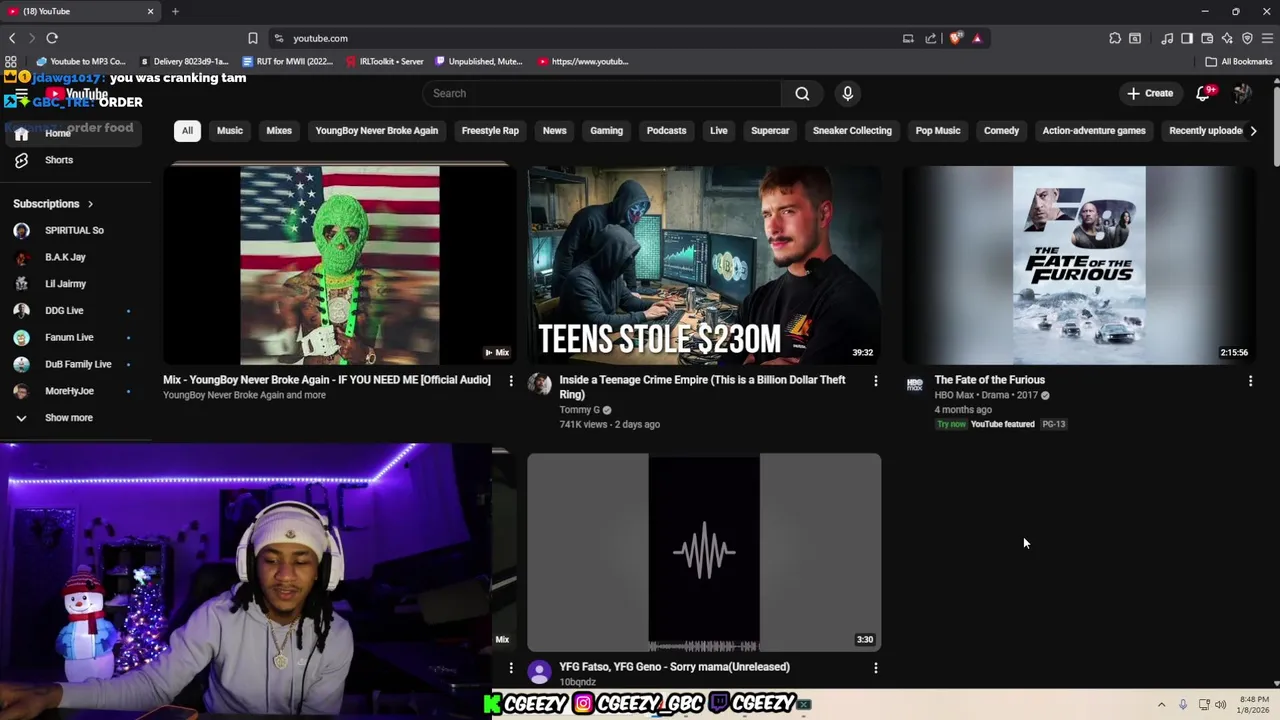The width and height of the screenshot is (1280, 720).
Task: Open the Brave Wallet icon
Action: [1207, 38]
